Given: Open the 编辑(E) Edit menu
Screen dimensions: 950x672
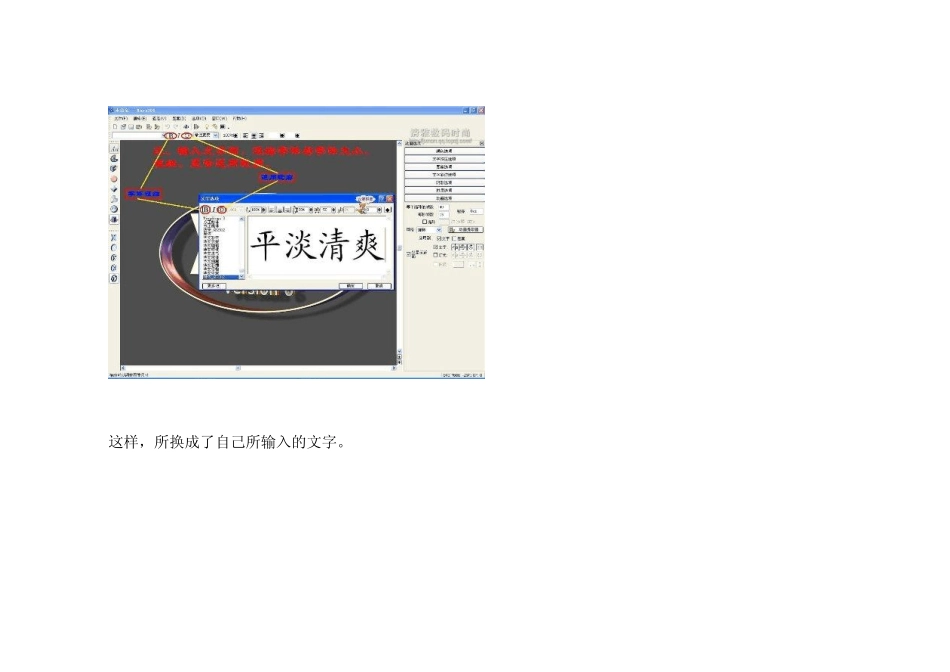Looking at the screenshot, I should click(140, 118).
